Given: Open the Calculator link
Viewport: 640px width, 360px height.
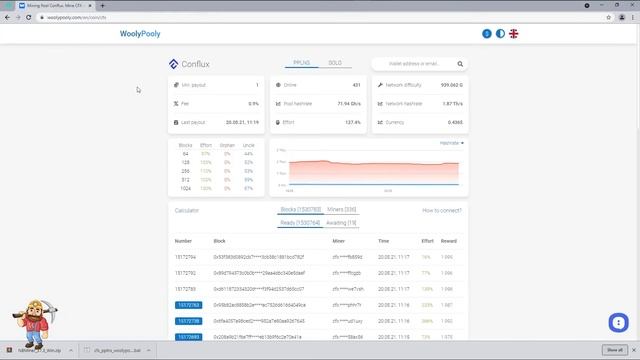Looking at the screenshot, I should 187,211.
